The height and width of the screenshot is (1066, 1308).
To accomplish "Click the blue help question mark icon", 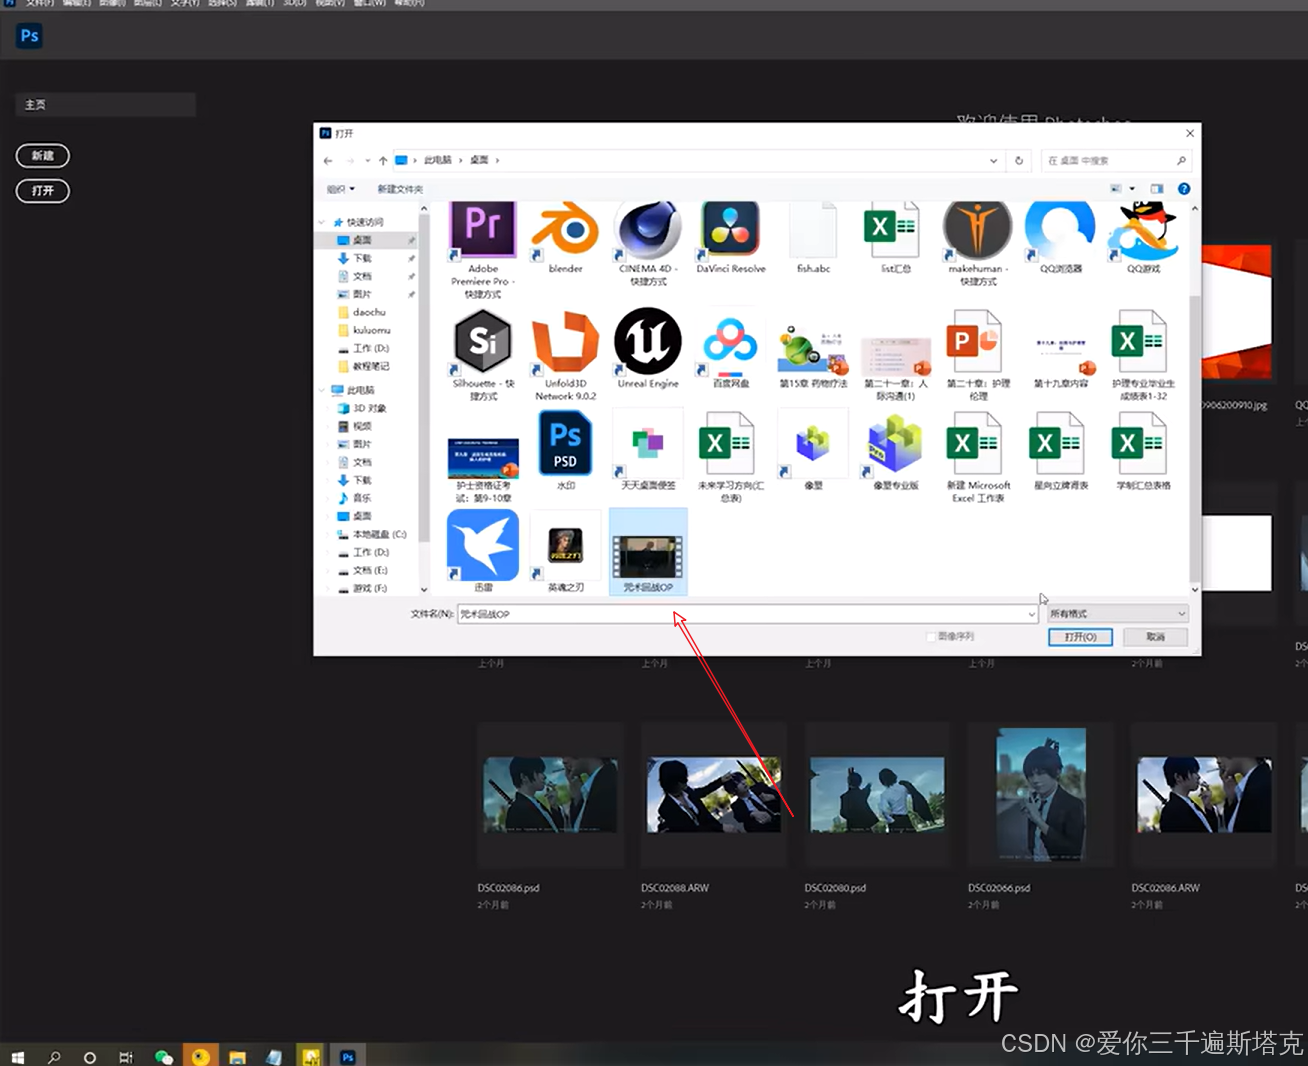I will pos(1184,189).
